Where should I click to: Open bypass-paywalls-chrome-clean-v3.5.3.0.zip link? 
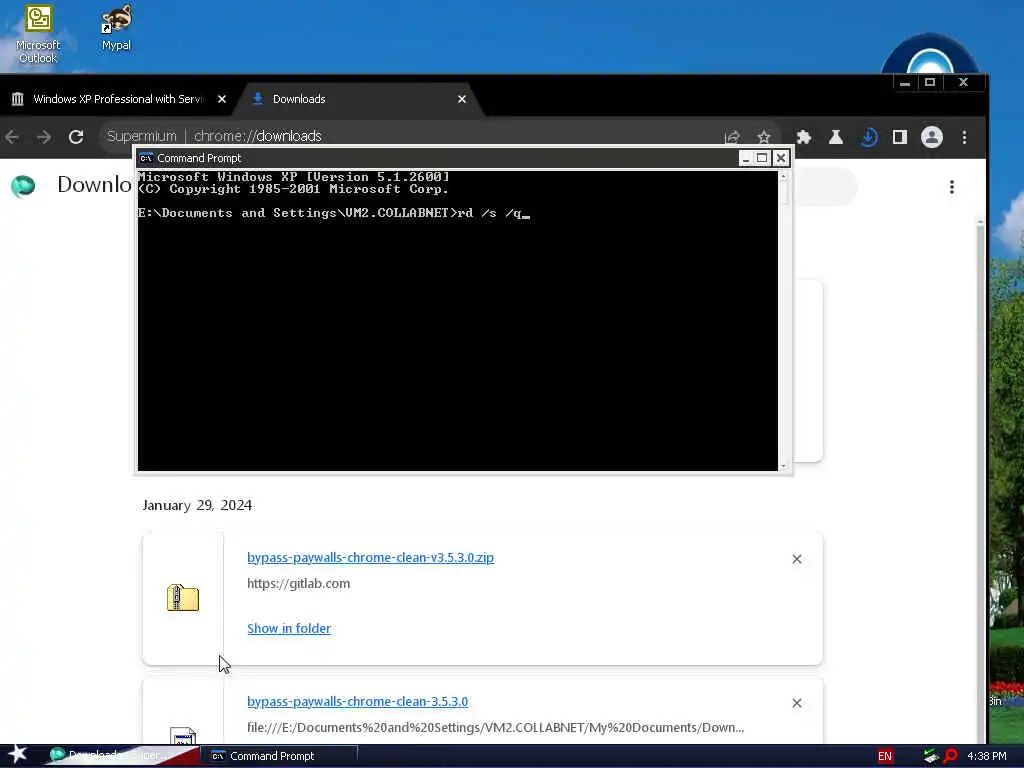pos(370,558)
